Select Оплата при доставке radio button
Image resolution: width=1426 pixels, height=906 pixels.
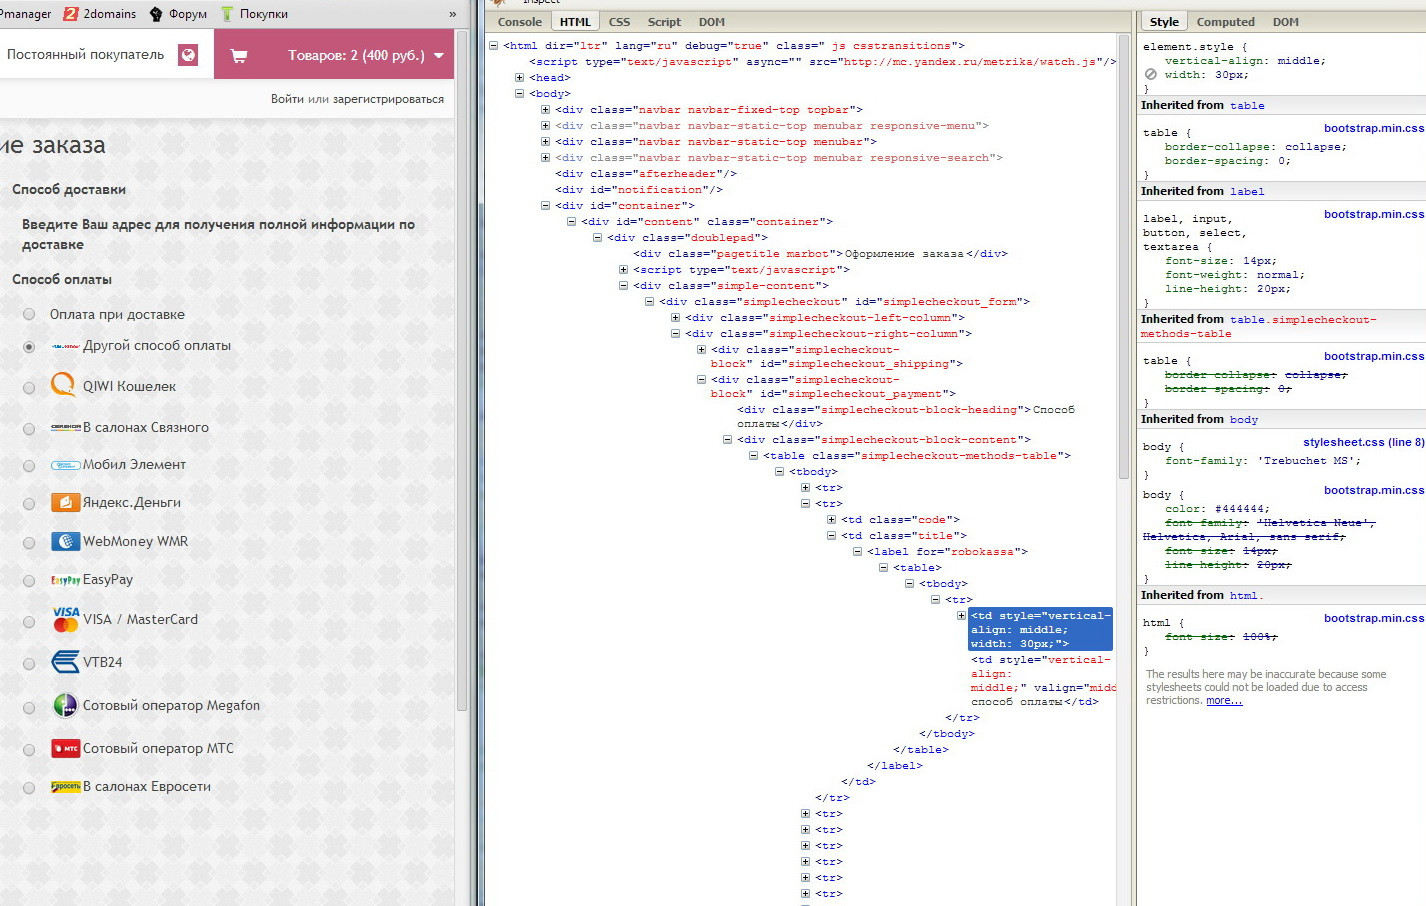point(29,315)
